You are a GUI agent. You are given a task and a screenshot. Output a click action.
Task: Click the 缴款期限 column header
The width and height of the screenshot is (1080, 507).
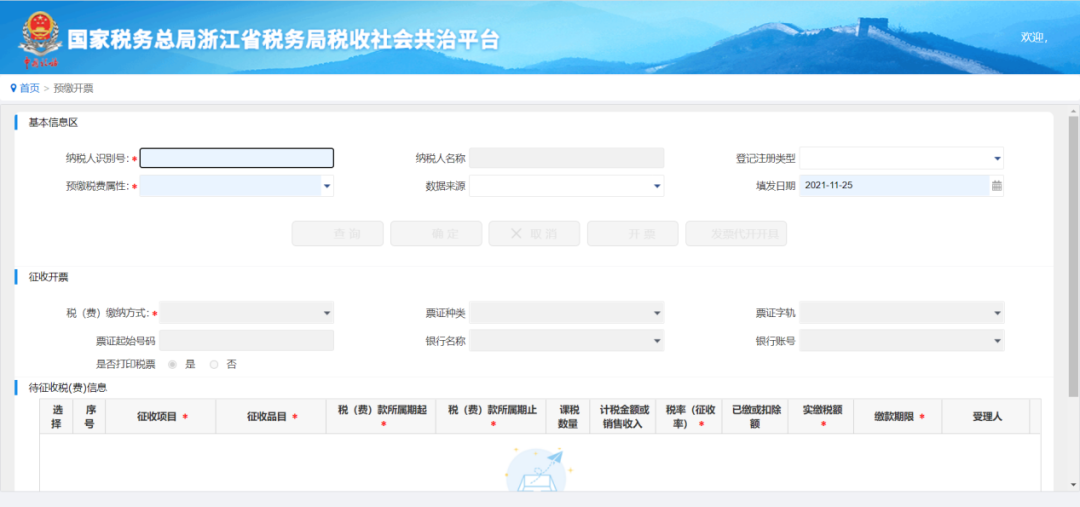(898, 416)
